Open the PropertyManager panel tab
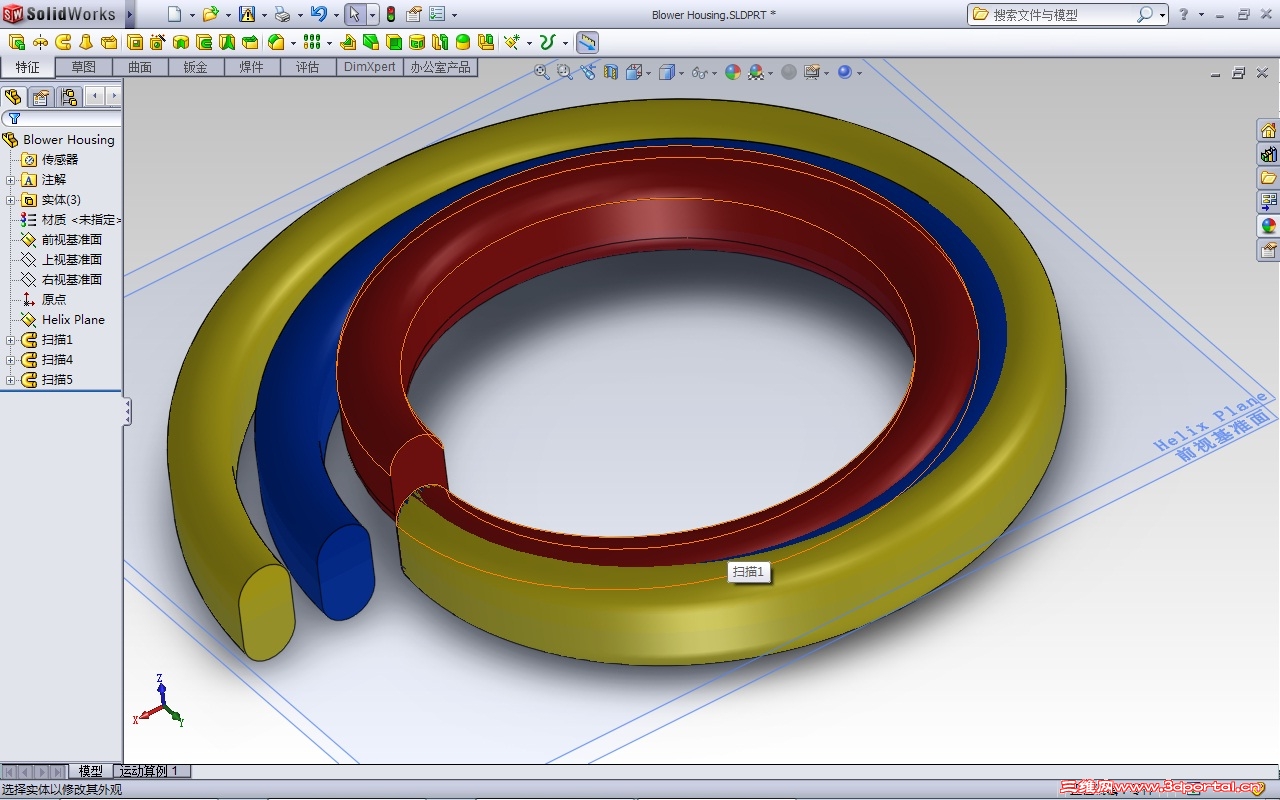The height and width of the screenshot is (800, 1280). click(x=40, y=97)
